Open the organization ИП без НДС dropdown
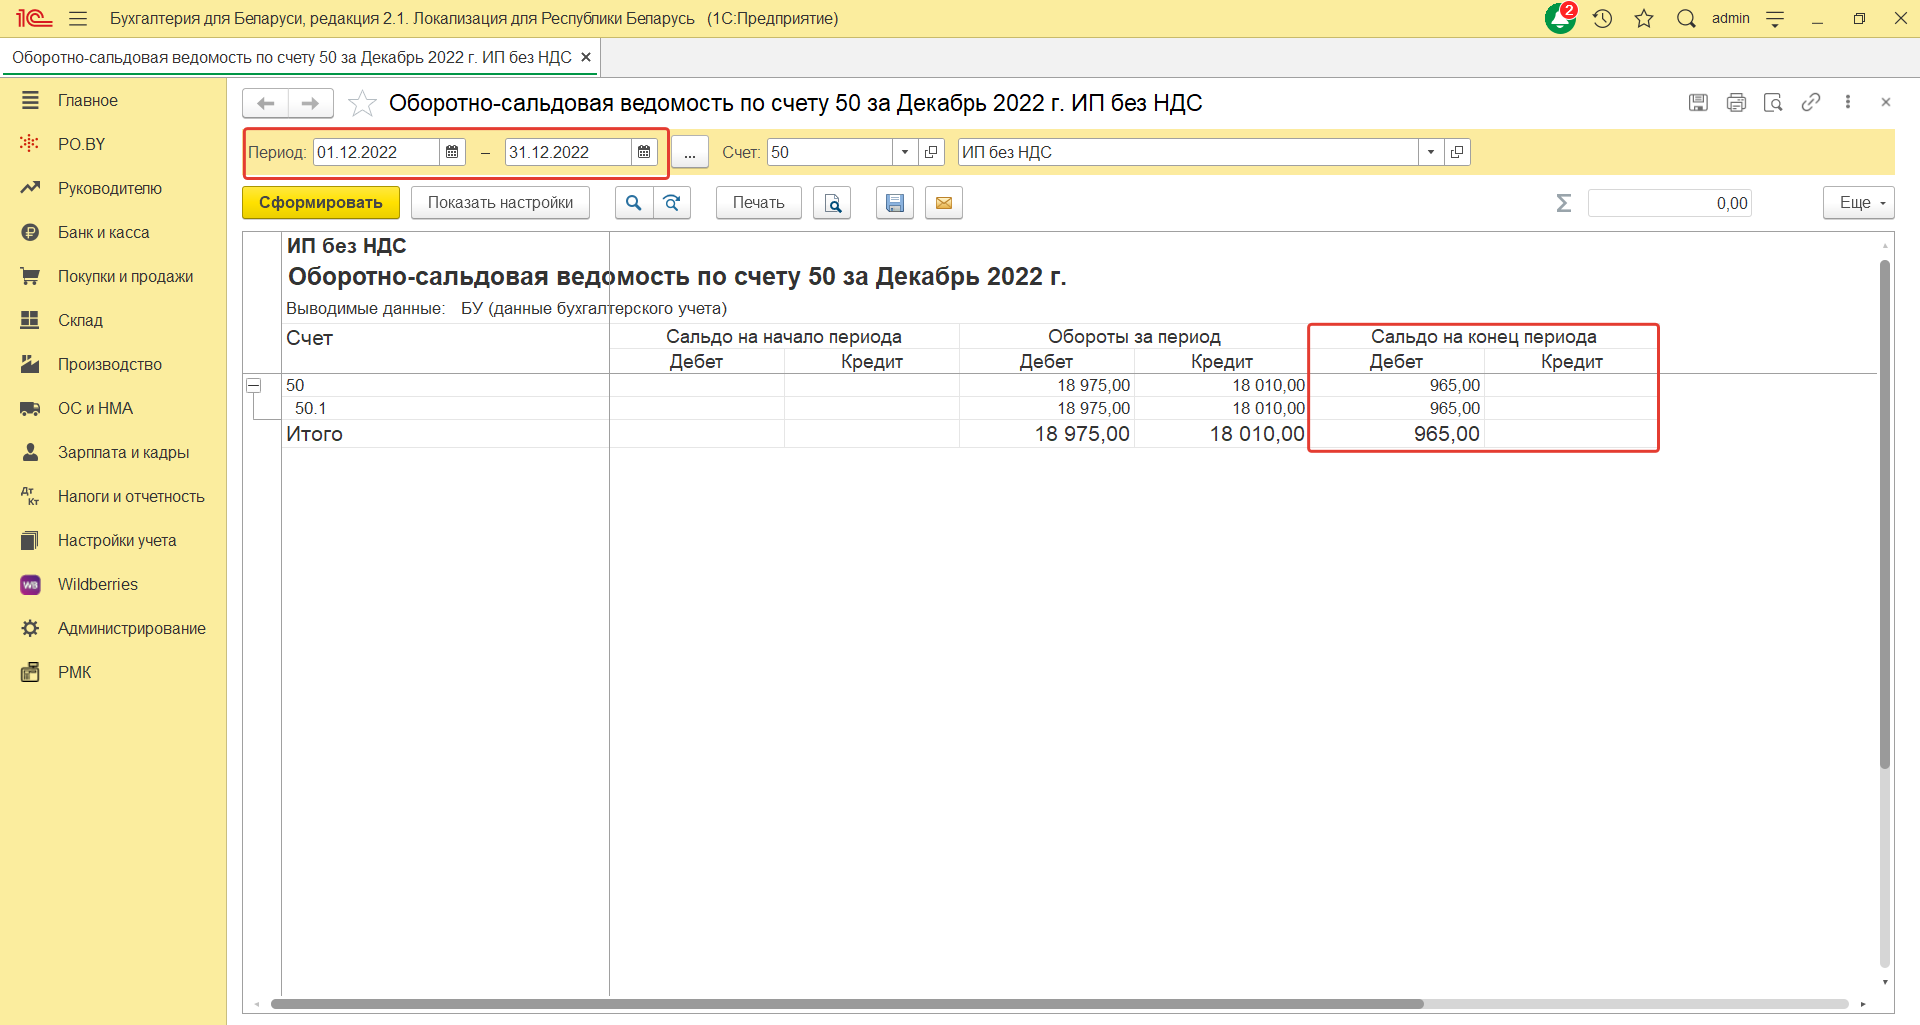Screen dimensions: 1920x1025 pyautogui.click(x=1431, y=152)
